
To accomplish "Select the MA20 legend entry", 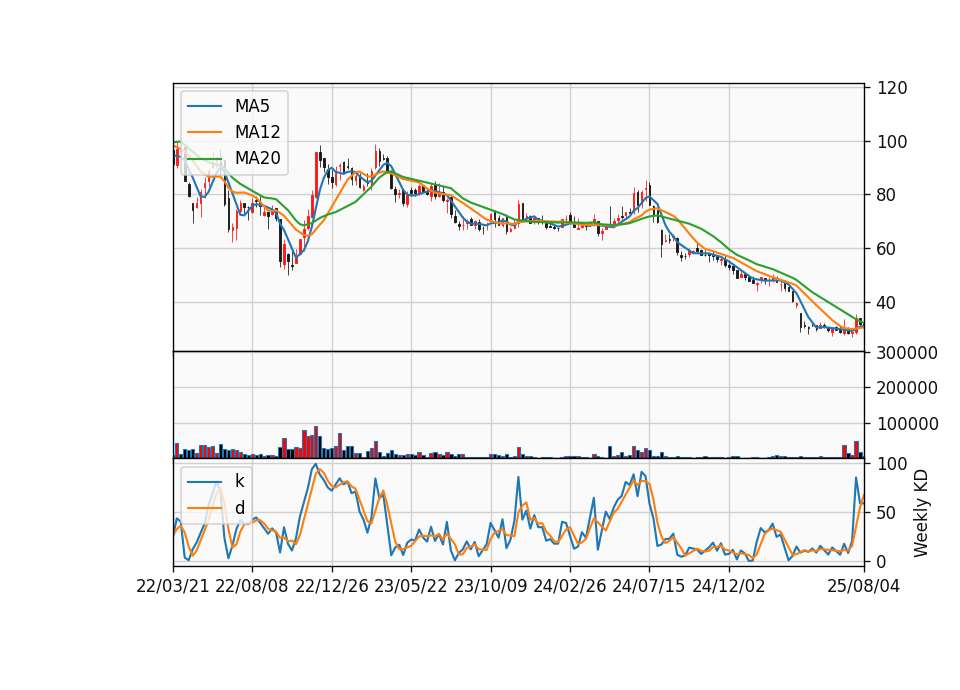I will (235, 158).
